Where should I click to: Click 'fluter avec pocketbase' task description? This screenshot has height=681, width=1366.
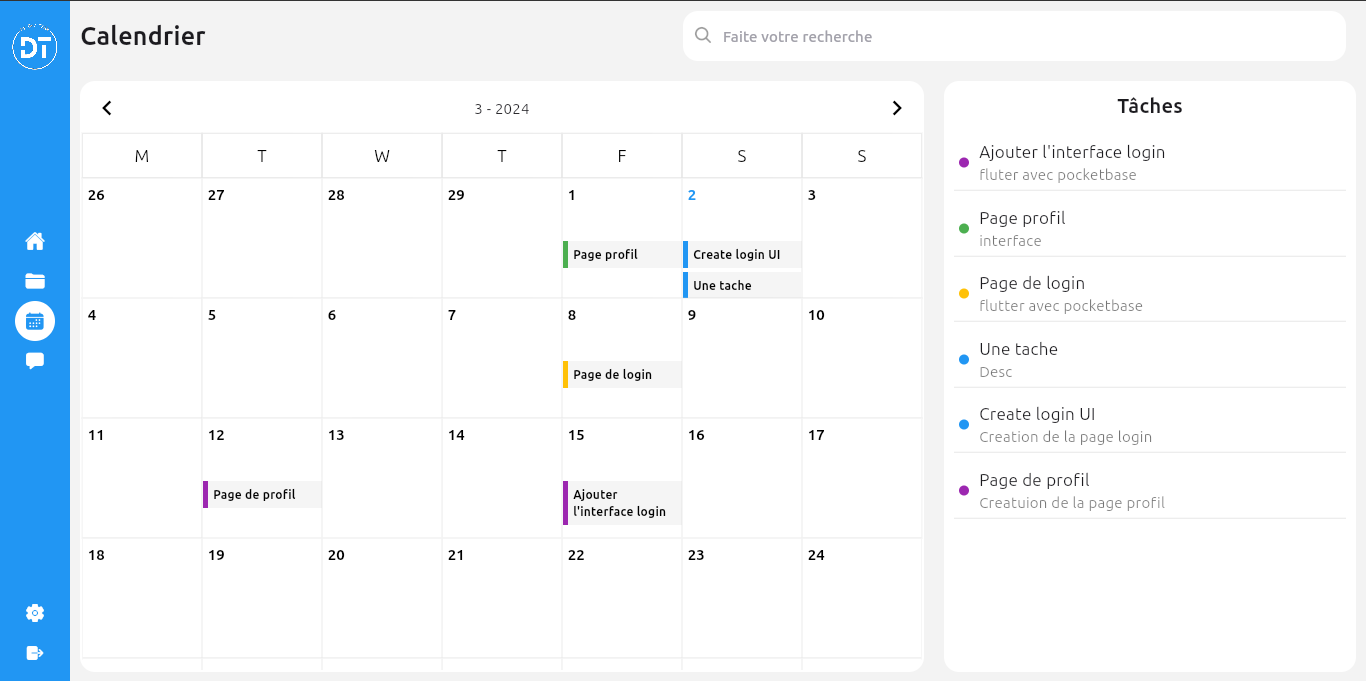(1058, 175)
